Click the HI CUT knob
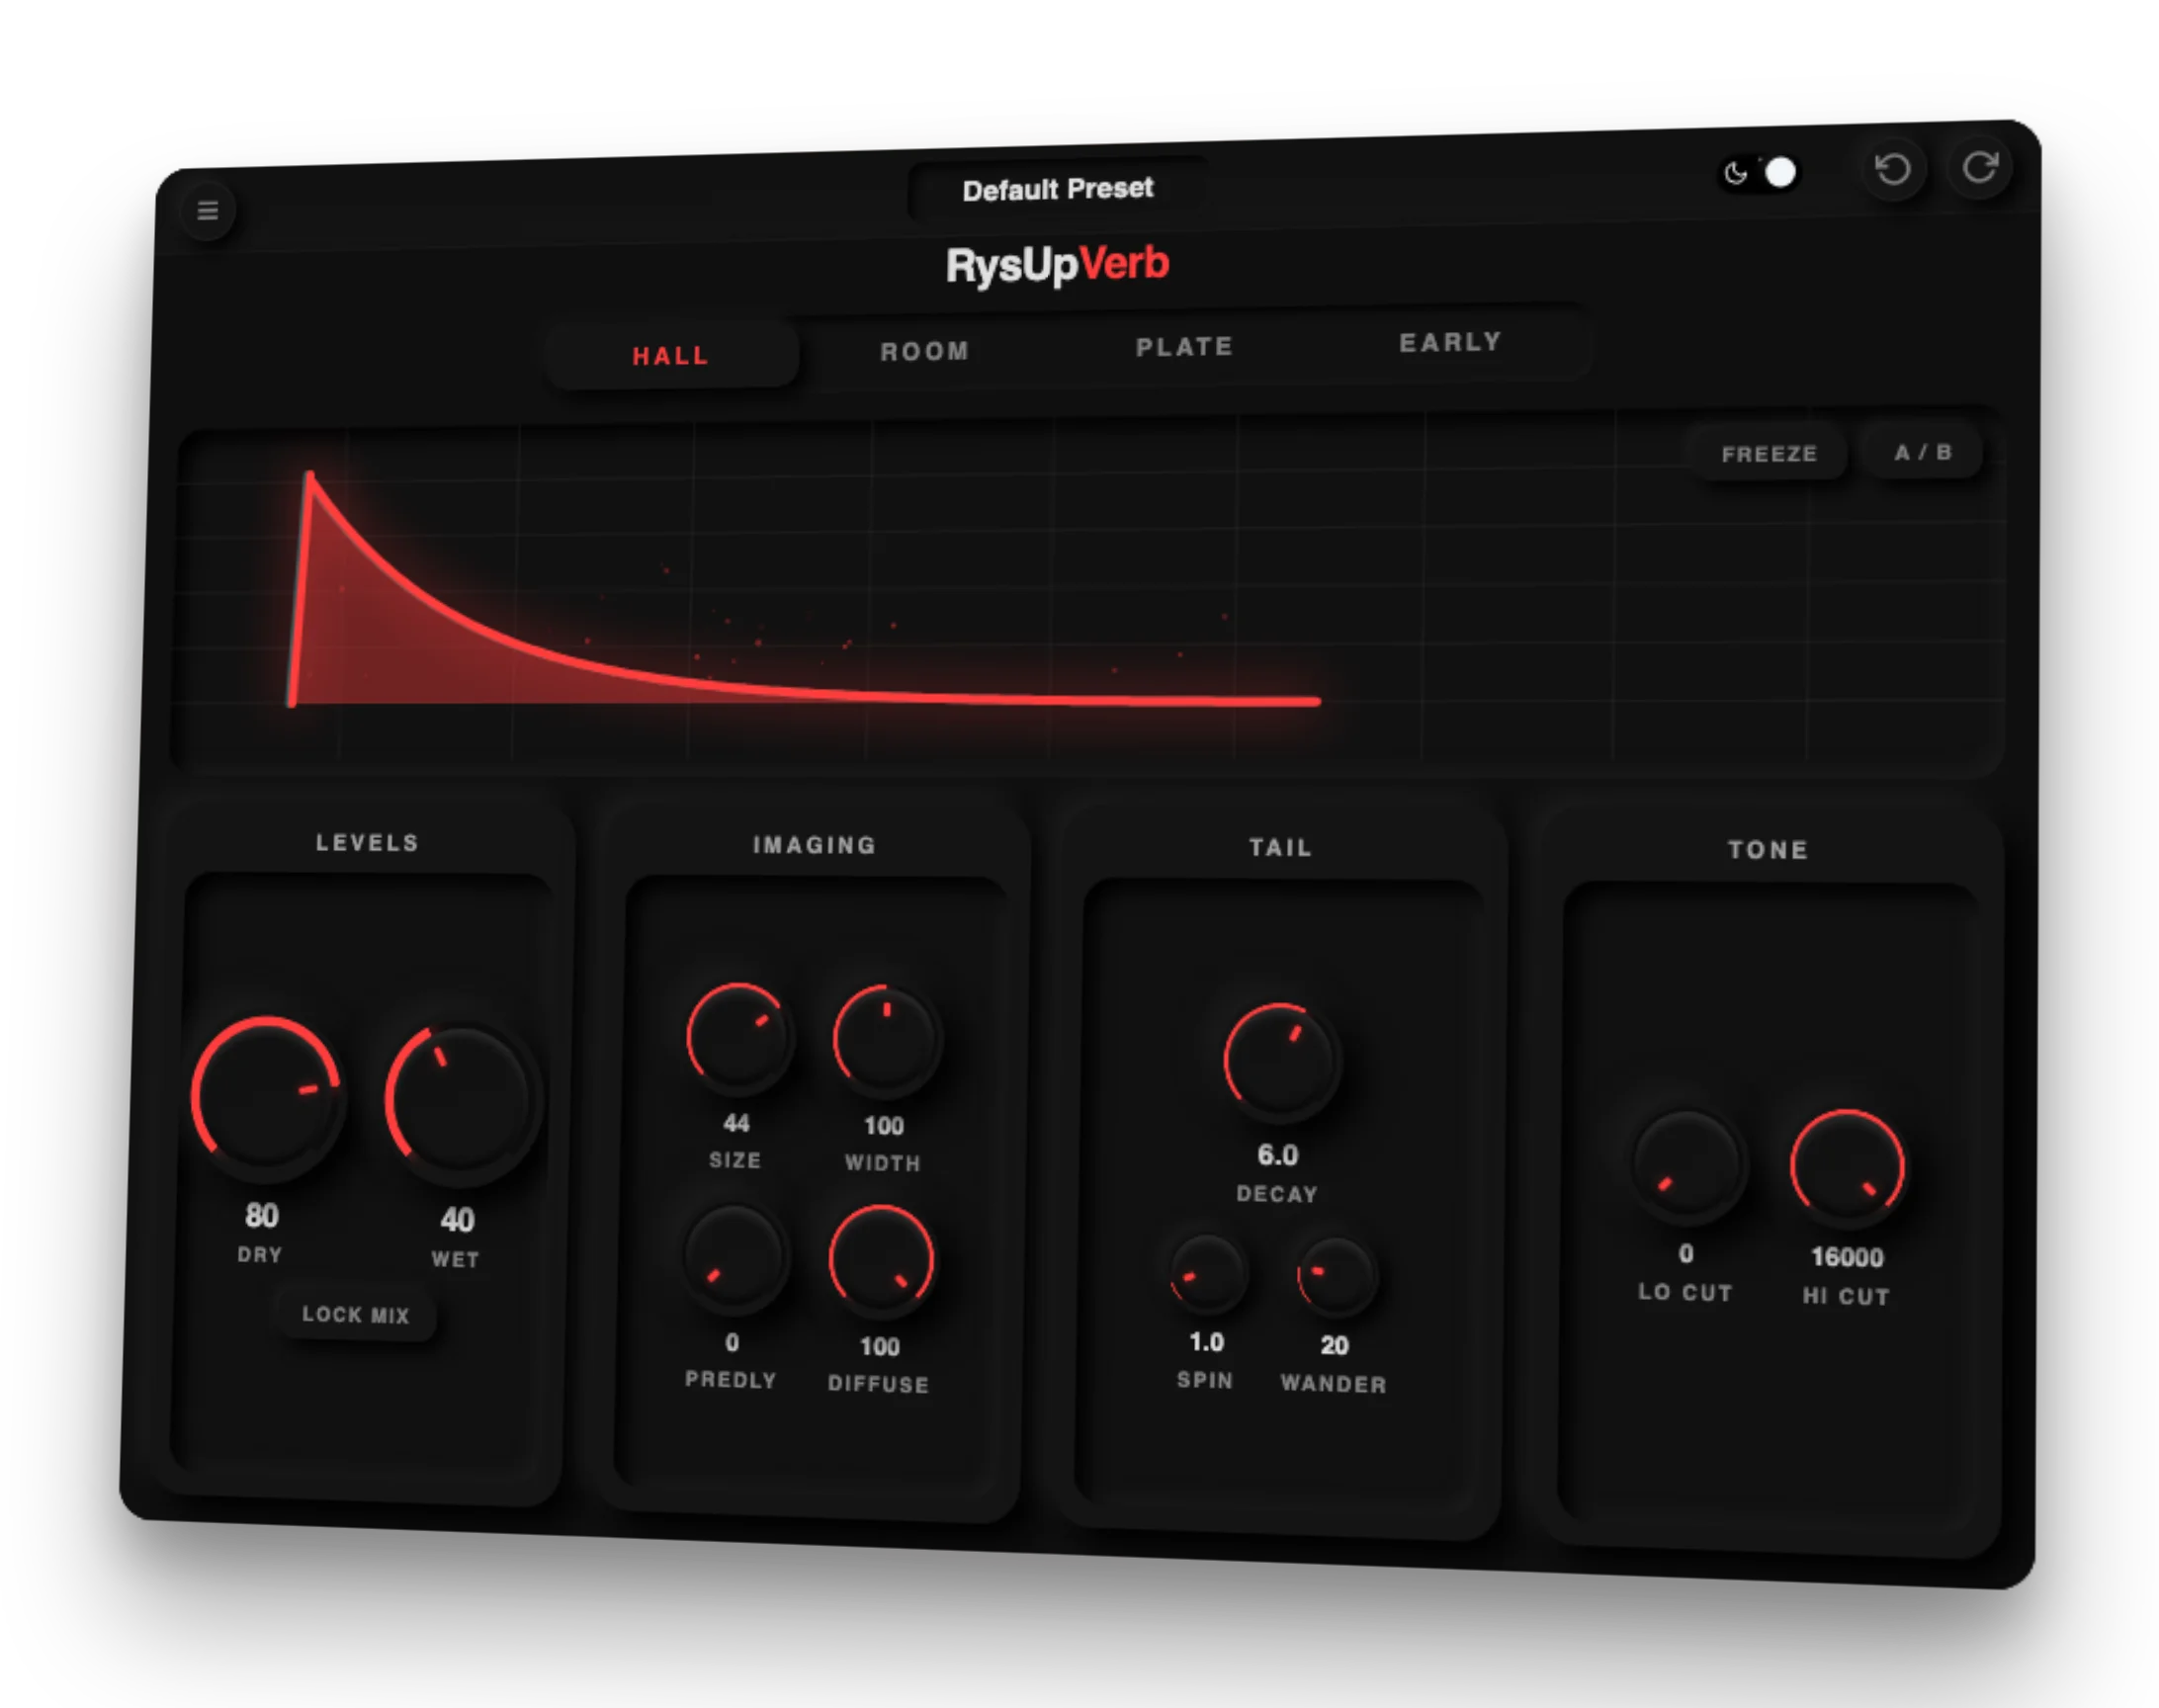Viewport: 2159px width, 1708px height. [x=1847, y=1166]
